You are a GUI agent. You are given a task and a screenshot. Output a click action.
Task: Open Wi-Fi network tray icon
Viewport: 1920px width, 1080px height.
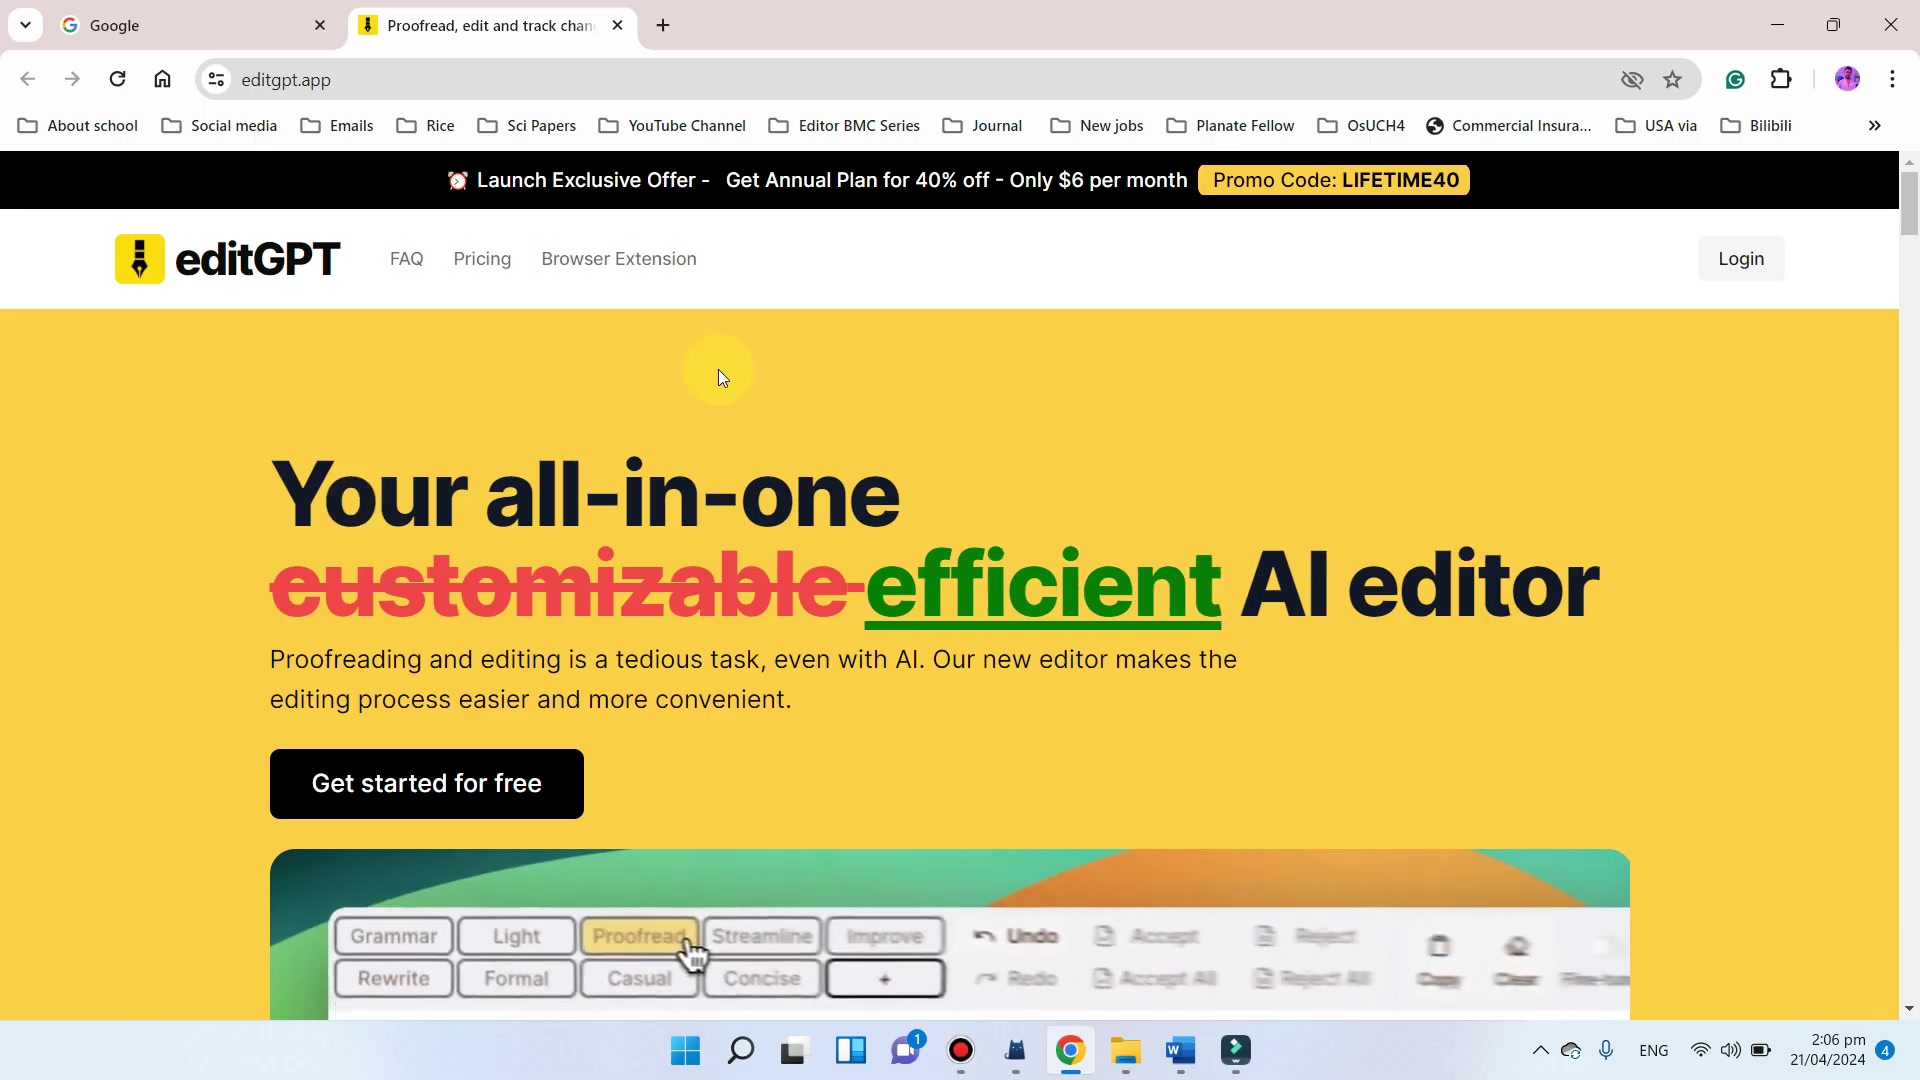click(x=1700, y=1050)
